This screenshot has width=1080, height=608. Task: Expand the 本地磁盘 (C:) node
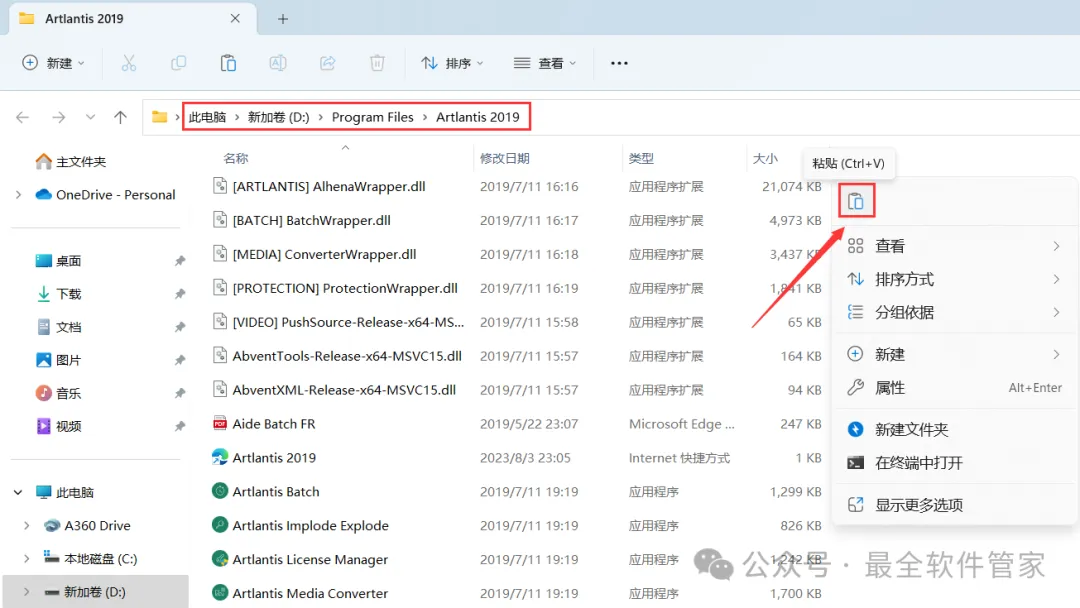pyautogui.click(x=27, y=558)
